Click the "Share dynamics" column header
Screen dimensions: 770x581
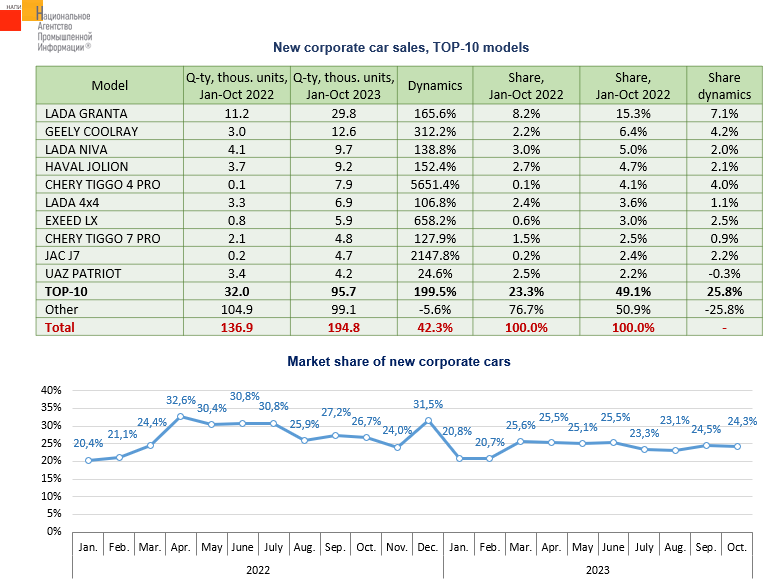coord(723,85)
